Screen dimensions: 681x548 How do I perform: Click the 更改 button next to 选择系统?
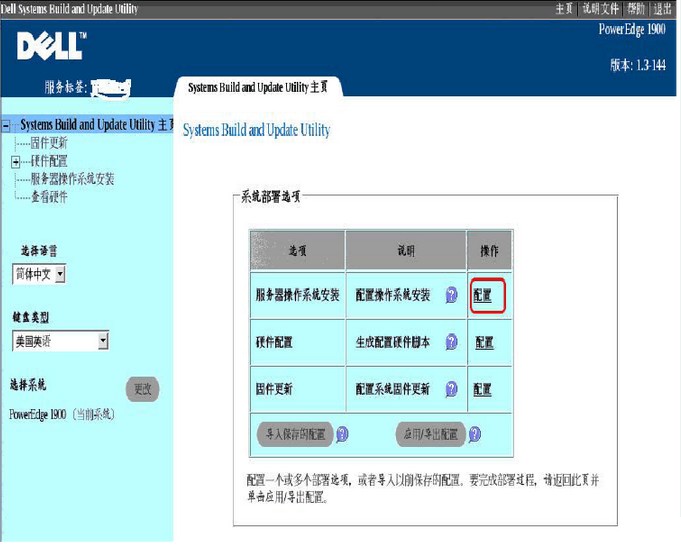pos(142,389)
